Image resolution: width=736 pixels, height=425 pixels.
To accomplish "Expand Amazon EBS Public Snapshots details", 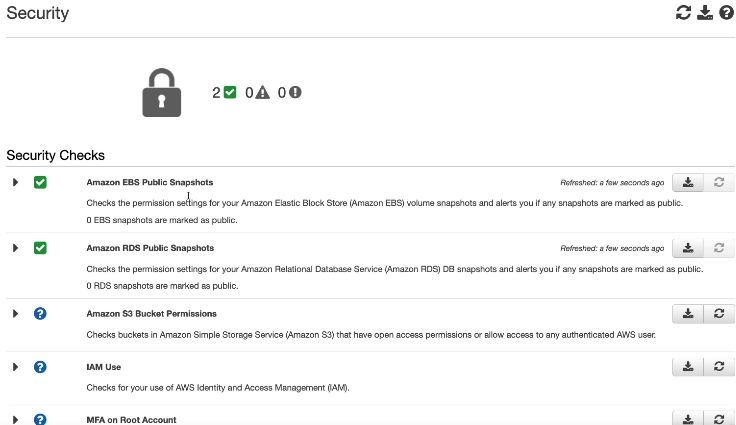I will click(x=15, y=182).
